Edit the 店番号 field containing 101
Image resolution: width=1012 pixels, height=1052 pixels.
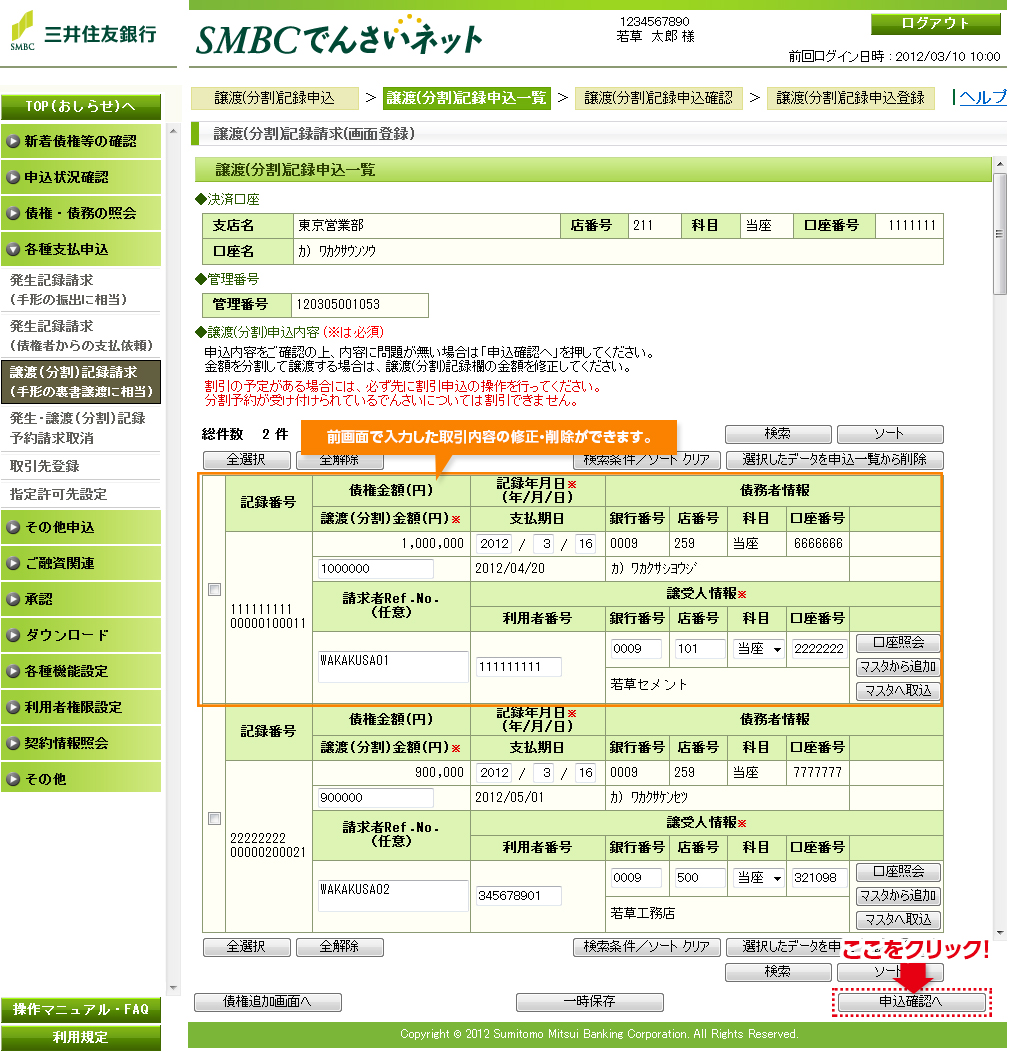pos(700,649)
